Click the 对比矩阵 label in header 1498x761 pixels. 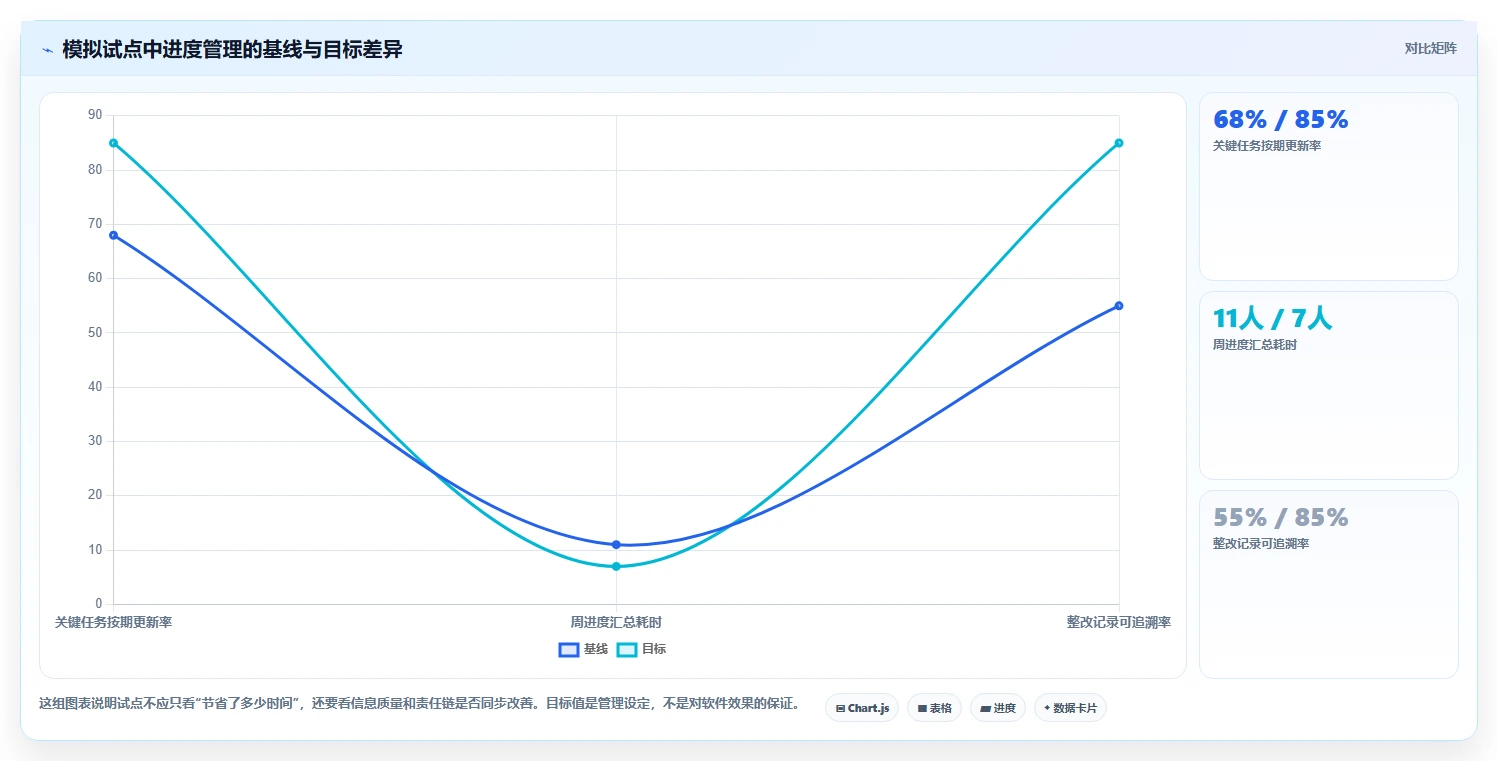[1431, 48]
